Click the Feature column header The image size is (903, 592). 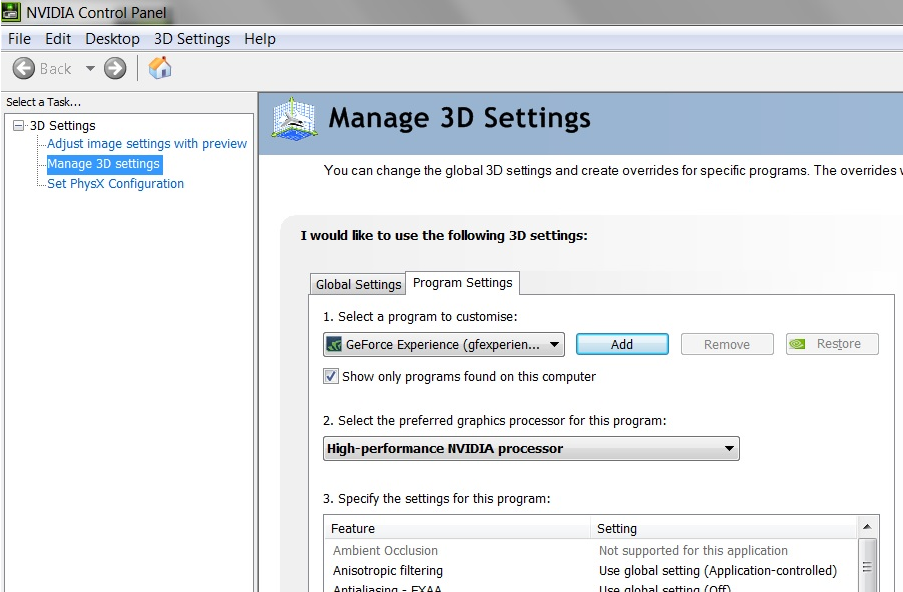458,528
